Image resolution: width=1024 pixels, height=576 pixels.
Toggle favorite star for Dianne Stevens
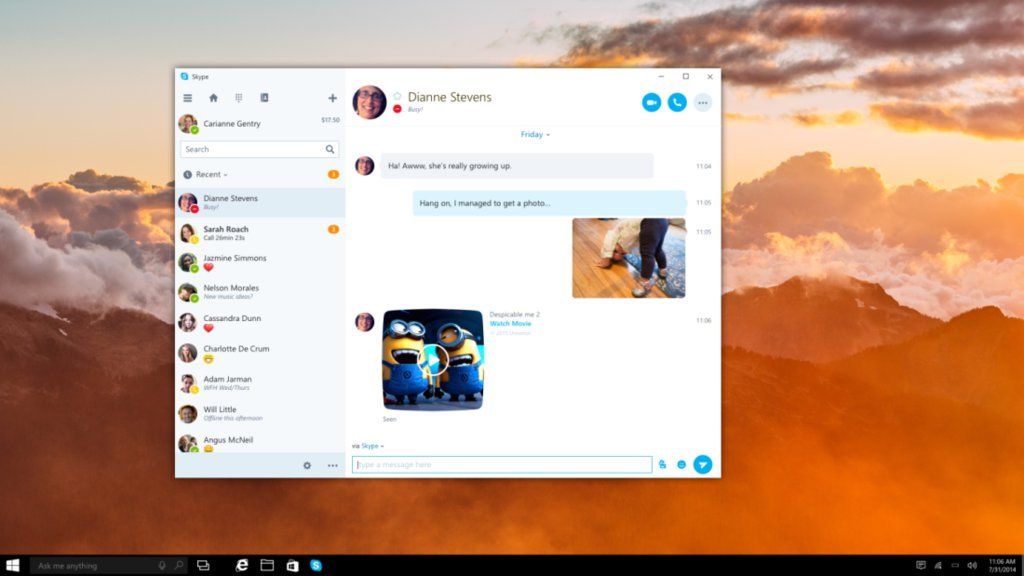coord(397,96)
